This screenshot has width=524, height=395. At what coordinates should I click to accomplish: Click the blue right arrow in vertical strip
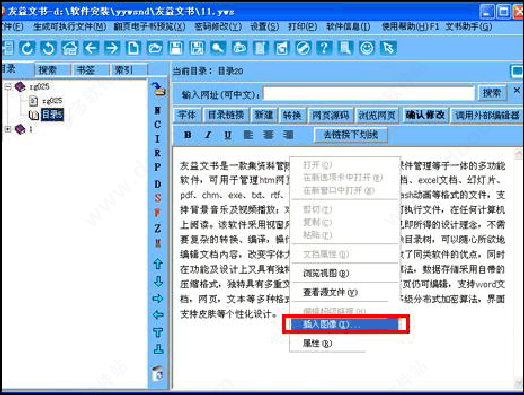(158, 298)
